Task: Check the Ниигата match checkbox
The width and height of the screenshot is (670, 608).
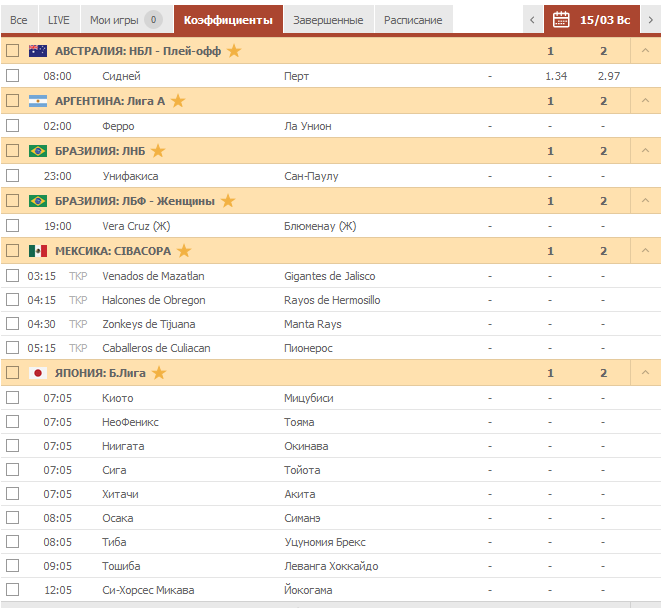Action: click(12, 446)
